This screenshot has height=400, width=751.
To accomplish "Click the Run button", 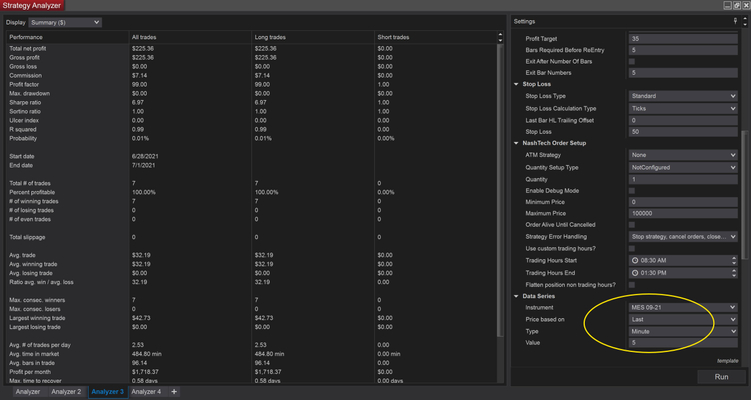I will (x=720, y=377).
